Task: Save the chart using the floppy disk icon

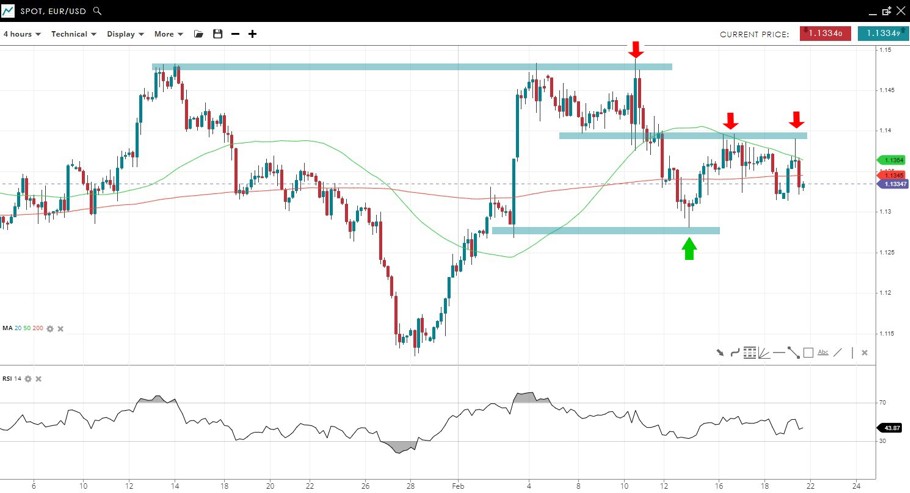Action: 217,34
